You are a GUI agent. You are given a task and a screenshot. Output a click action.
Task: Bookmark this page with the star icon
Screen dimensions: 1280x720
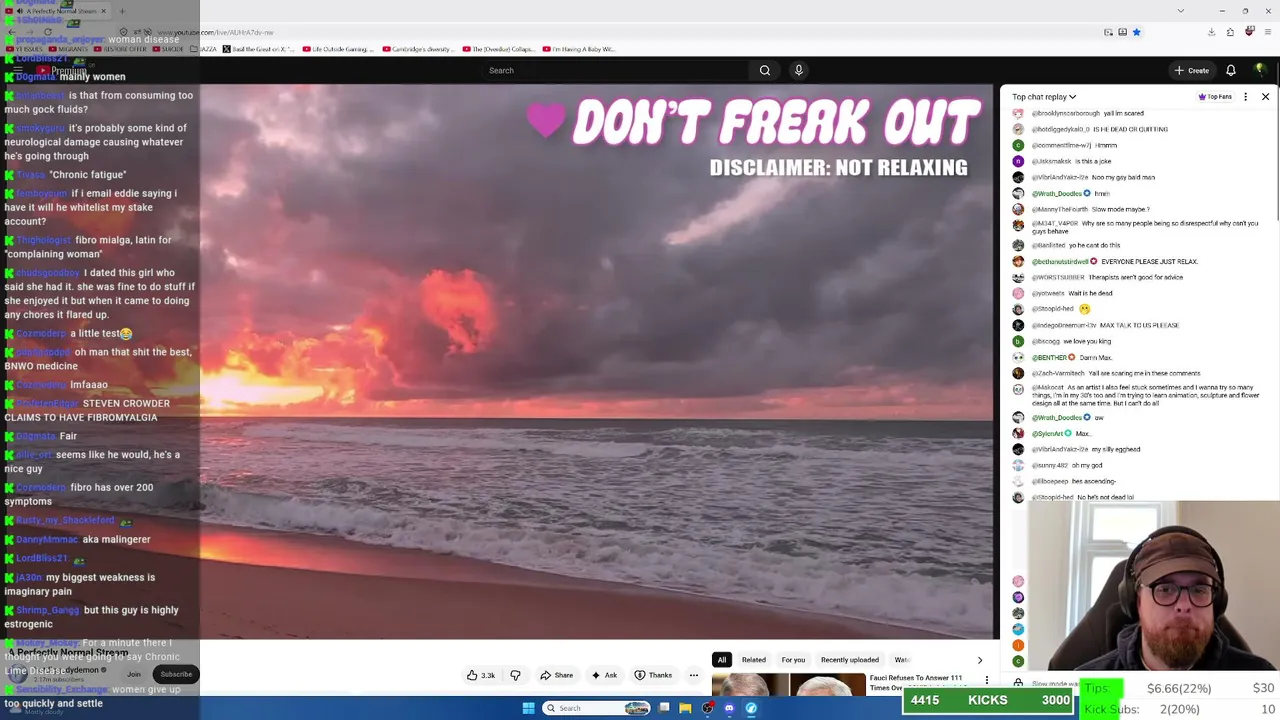tap(1136, 32)
